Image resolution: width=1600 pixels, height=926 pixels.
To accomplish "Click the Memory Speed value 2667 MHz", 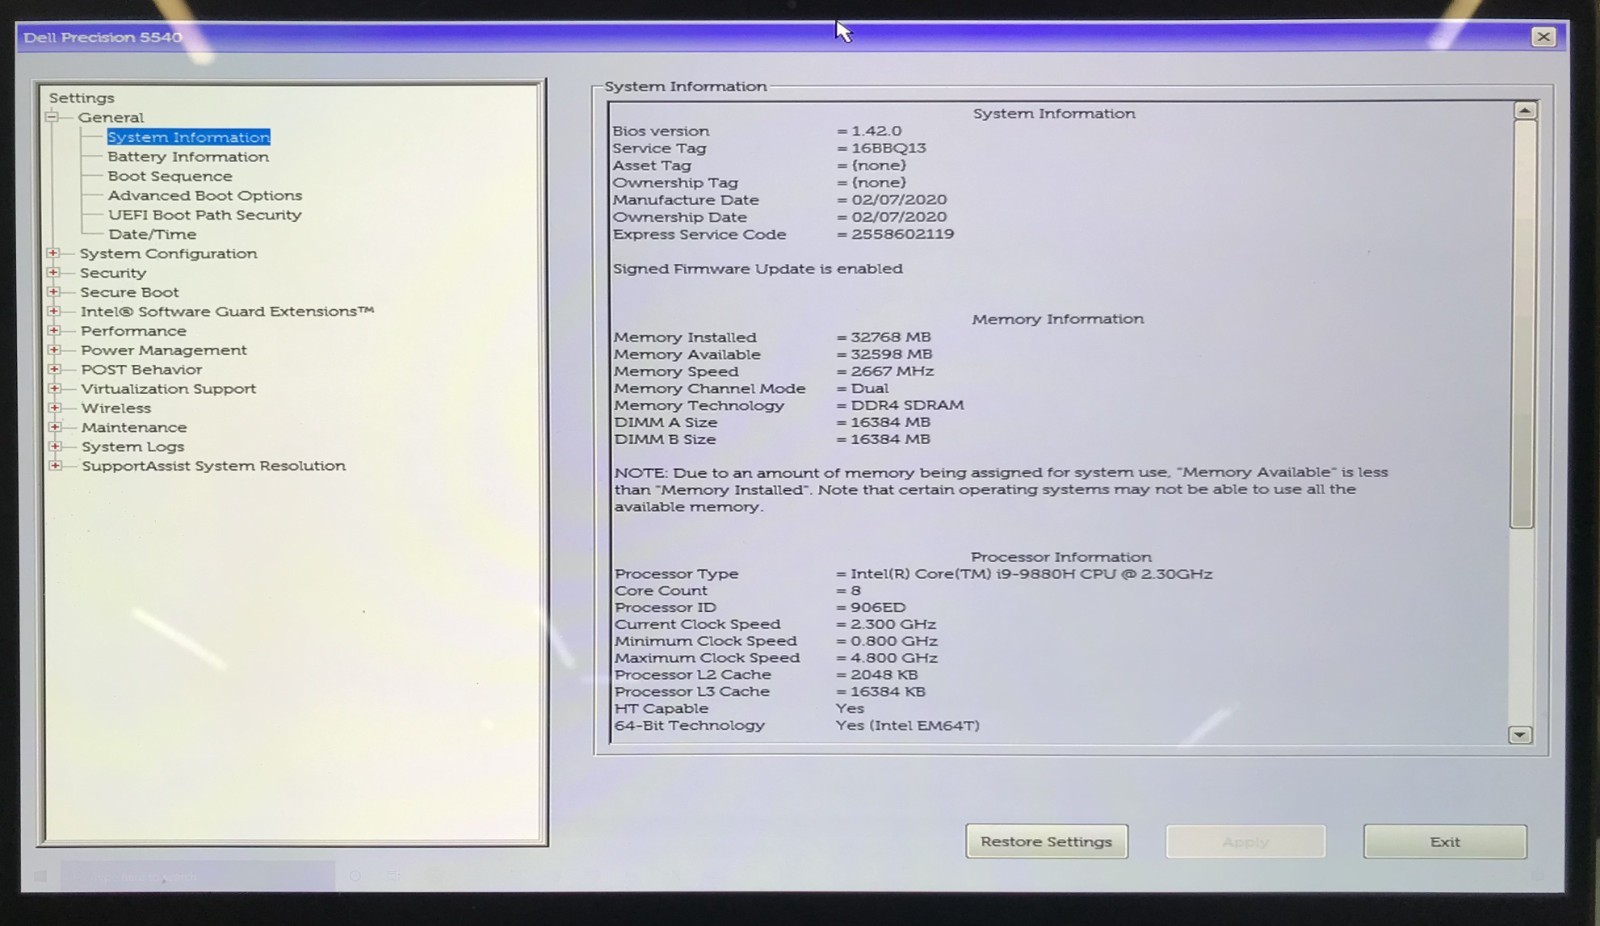I will point(892,371).
